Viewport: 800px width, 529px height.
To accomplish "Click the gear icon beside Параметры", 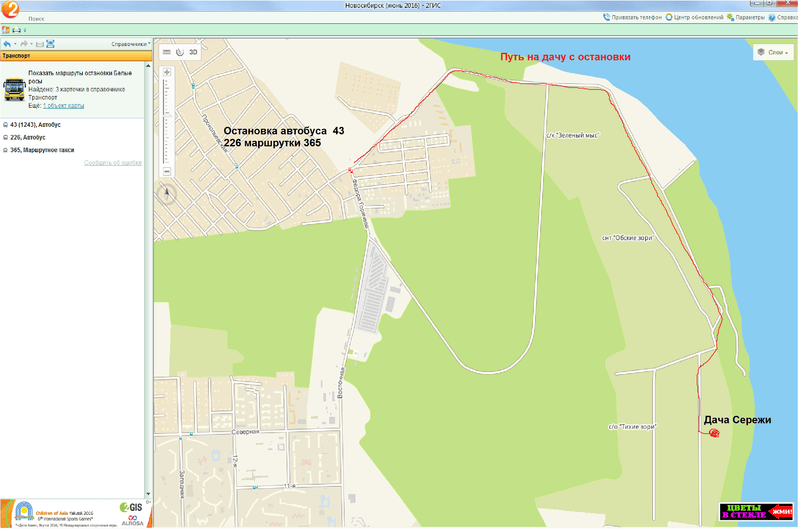I will [731, 17].
